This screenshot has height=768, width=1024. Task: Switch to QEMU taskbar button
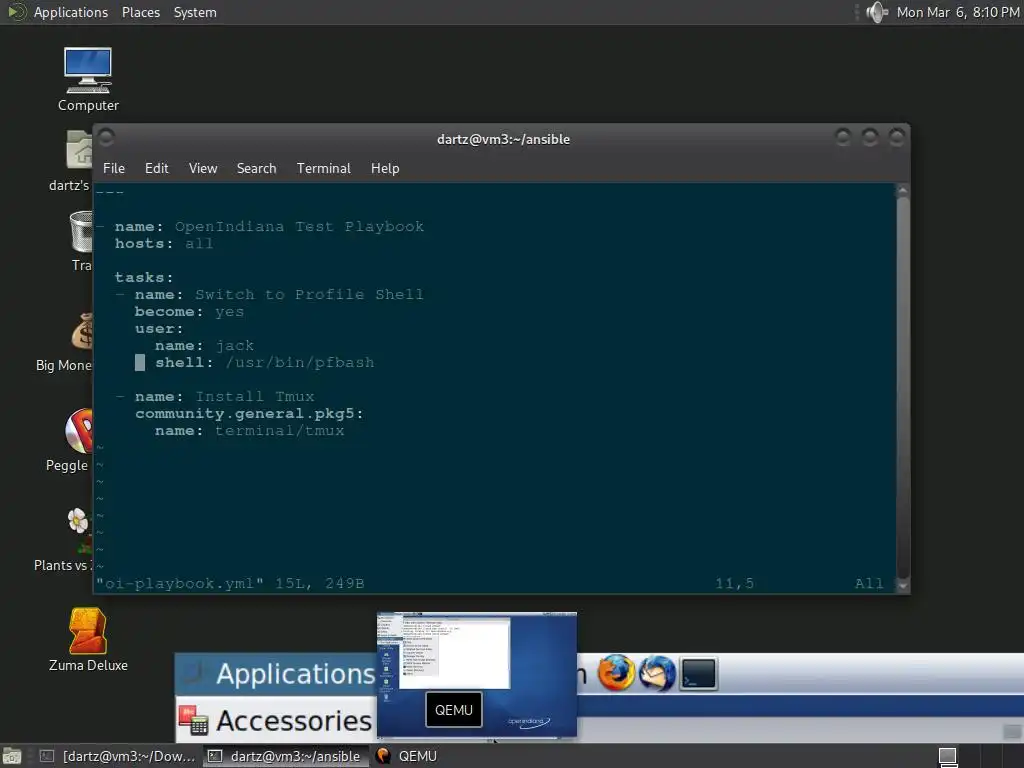click(x=408, y=756)
